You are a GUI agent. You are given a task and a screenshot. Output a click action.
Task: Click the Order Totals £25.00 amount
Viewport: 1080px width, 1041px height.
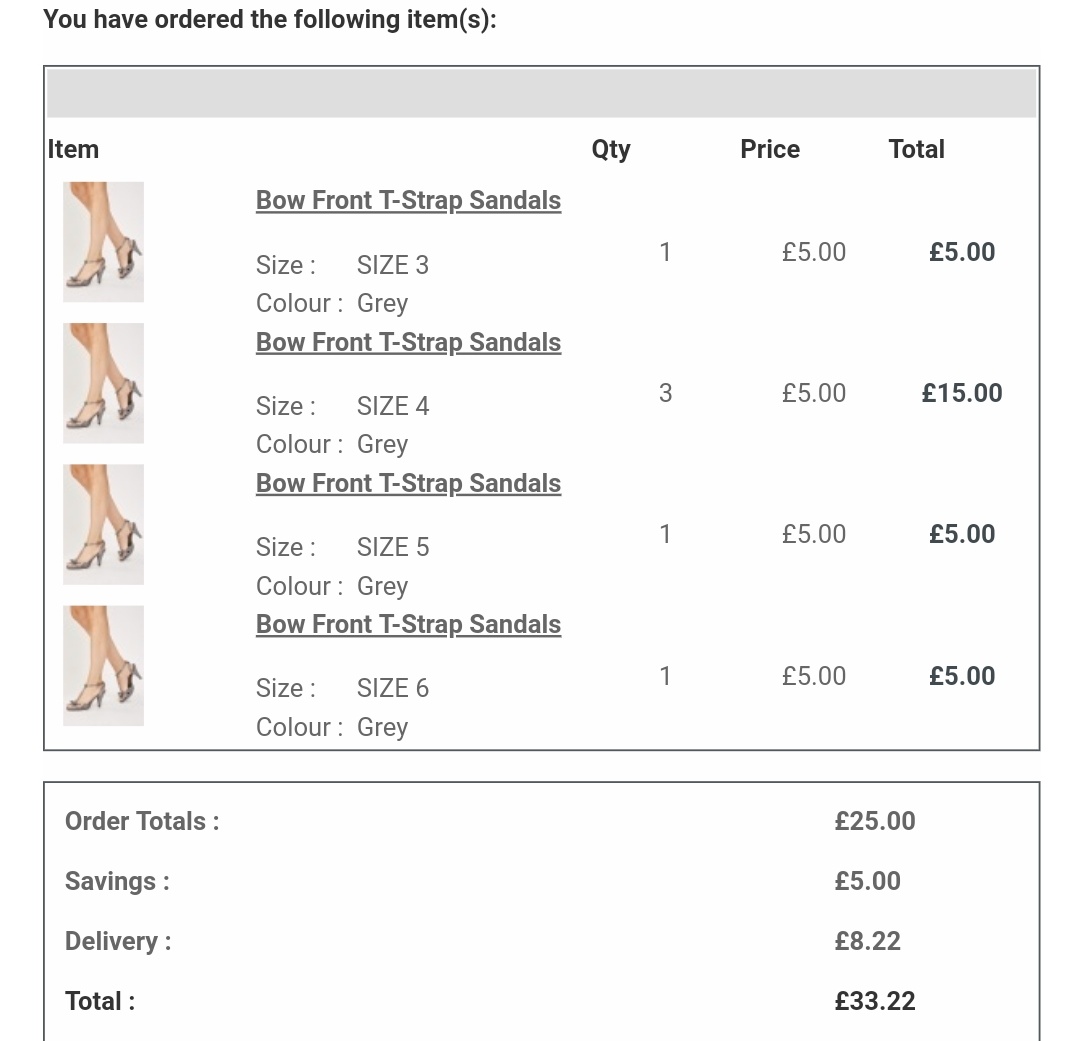[x=875, y=821]
